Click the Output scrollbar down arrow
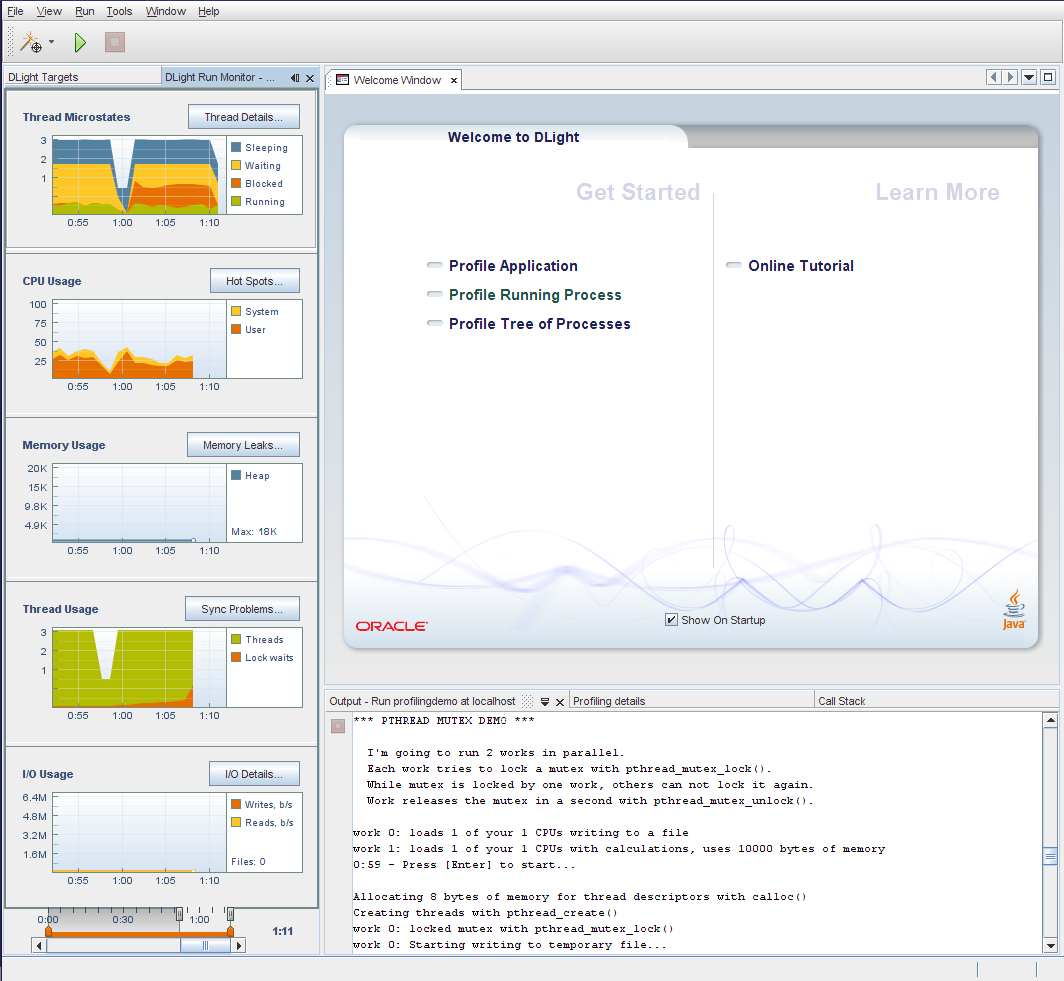1064x981 pixels. [x=1050, y=946]
